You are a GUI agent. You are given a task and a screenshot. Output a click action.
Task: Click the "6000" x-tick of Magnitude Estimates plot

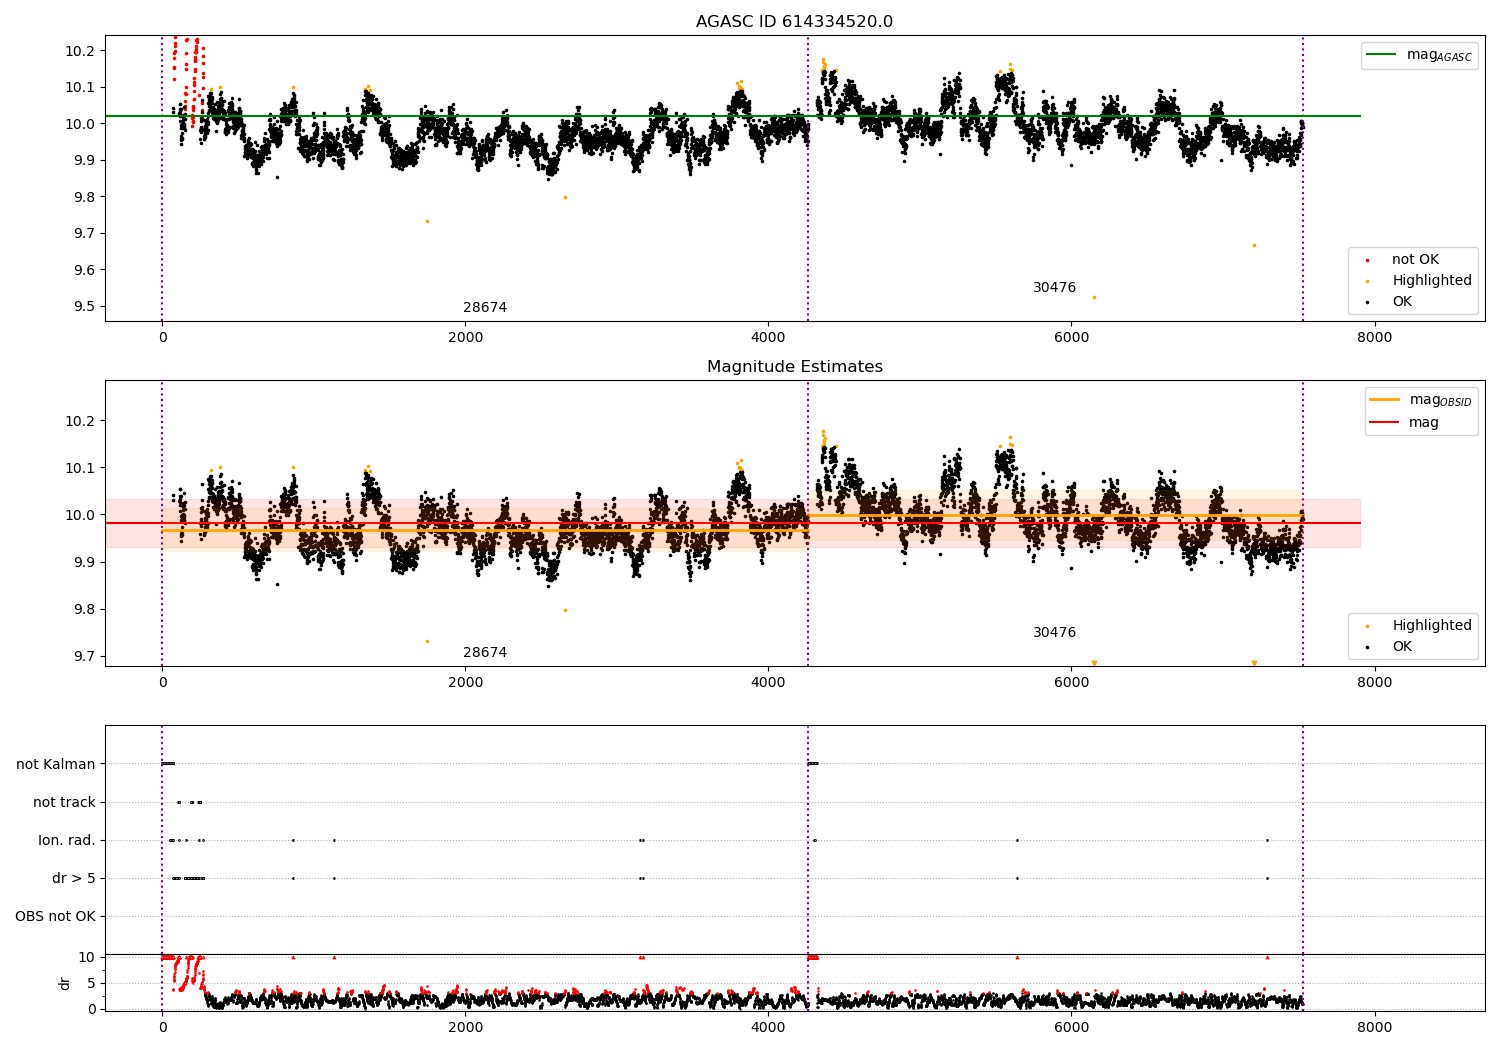[x=1071, y=683]
